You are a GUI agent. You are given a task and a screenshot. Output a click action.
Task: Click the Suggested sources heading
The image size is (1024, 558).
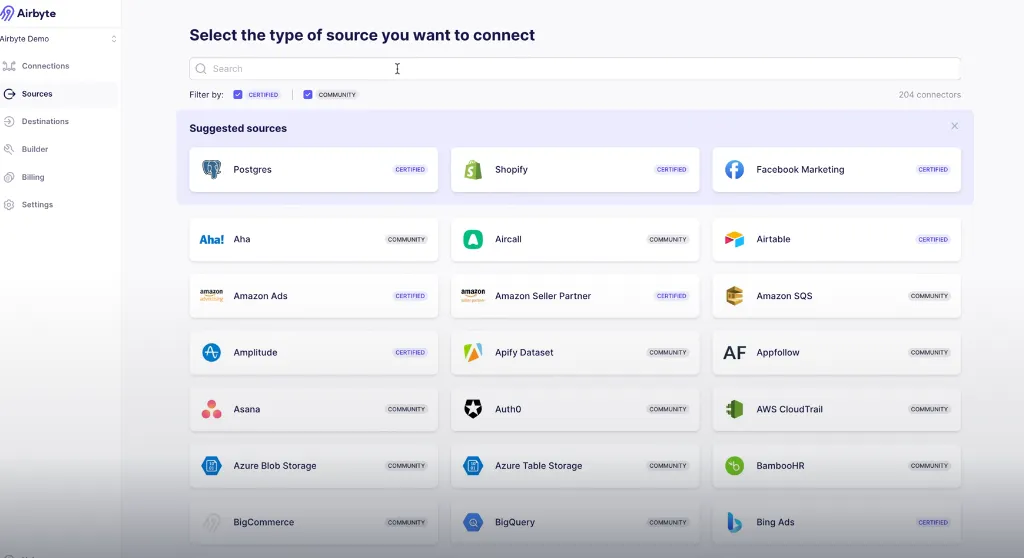[238, 129]
